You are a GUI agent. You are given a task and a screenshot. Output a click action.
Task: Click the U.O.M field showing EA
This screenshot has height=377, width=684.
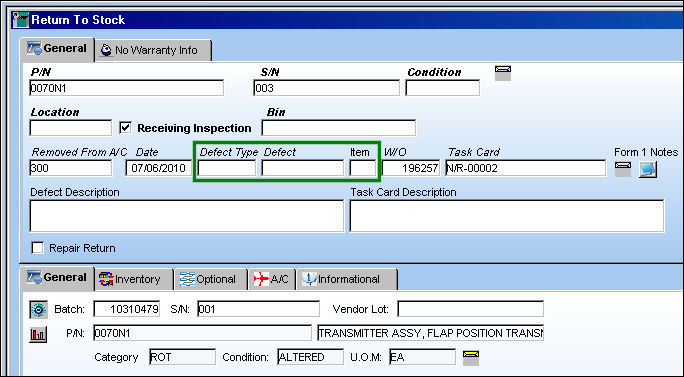click(x=423, y=357)
